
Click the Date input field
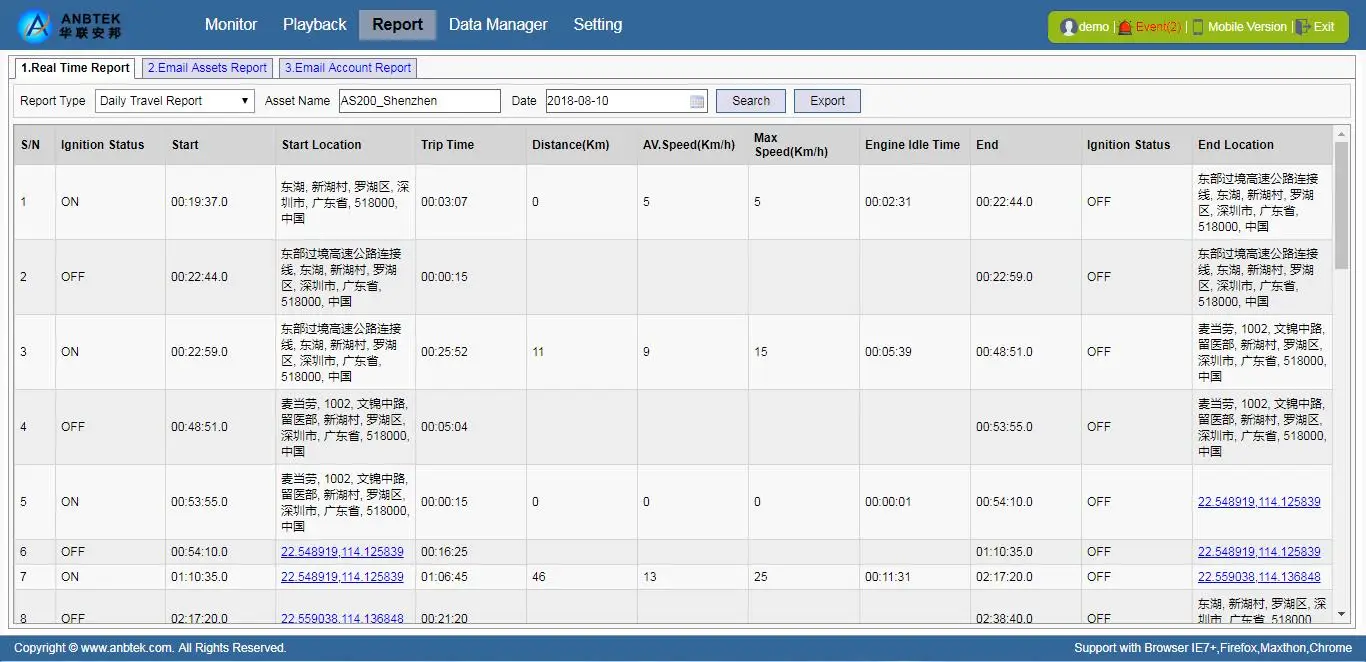pos(616,101)
